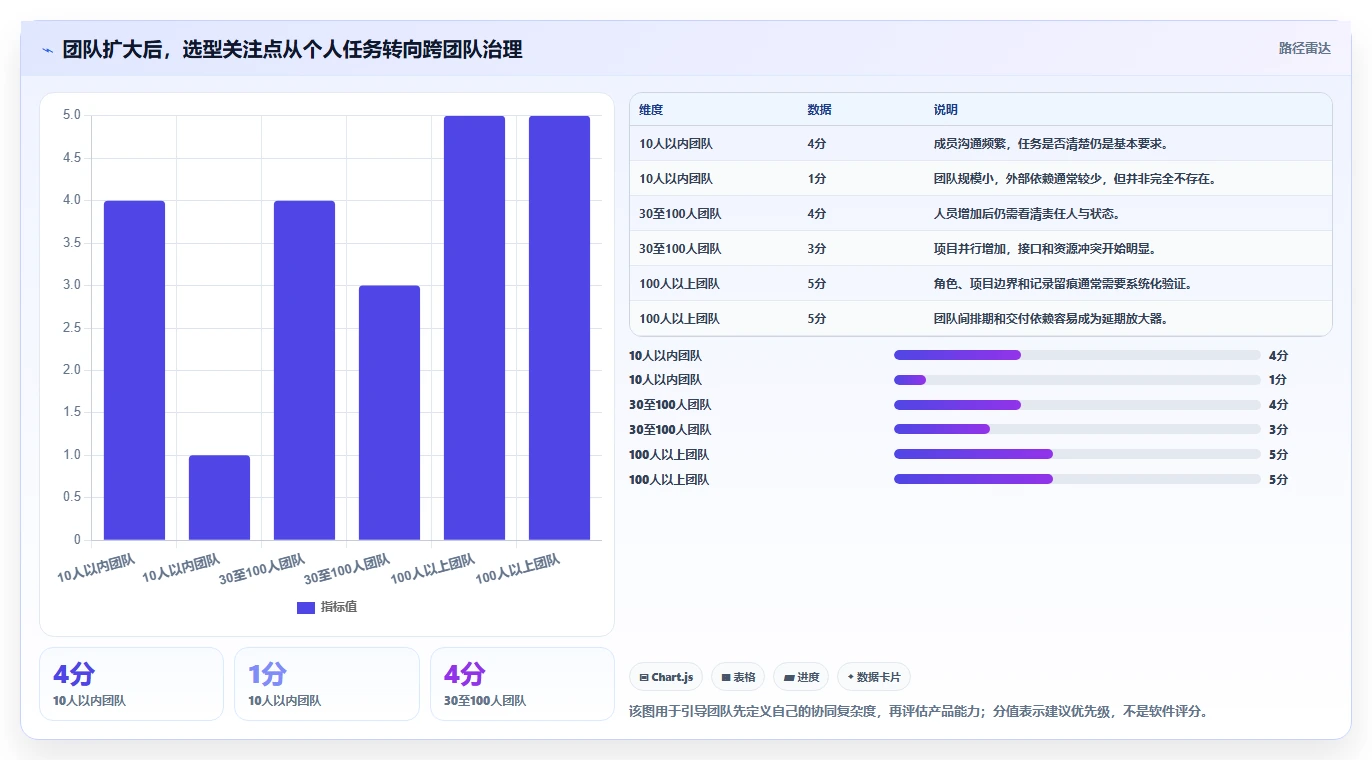Select the 表格 tag chip
Viewport: 1372px width, 760px height.
pos(738,677)
